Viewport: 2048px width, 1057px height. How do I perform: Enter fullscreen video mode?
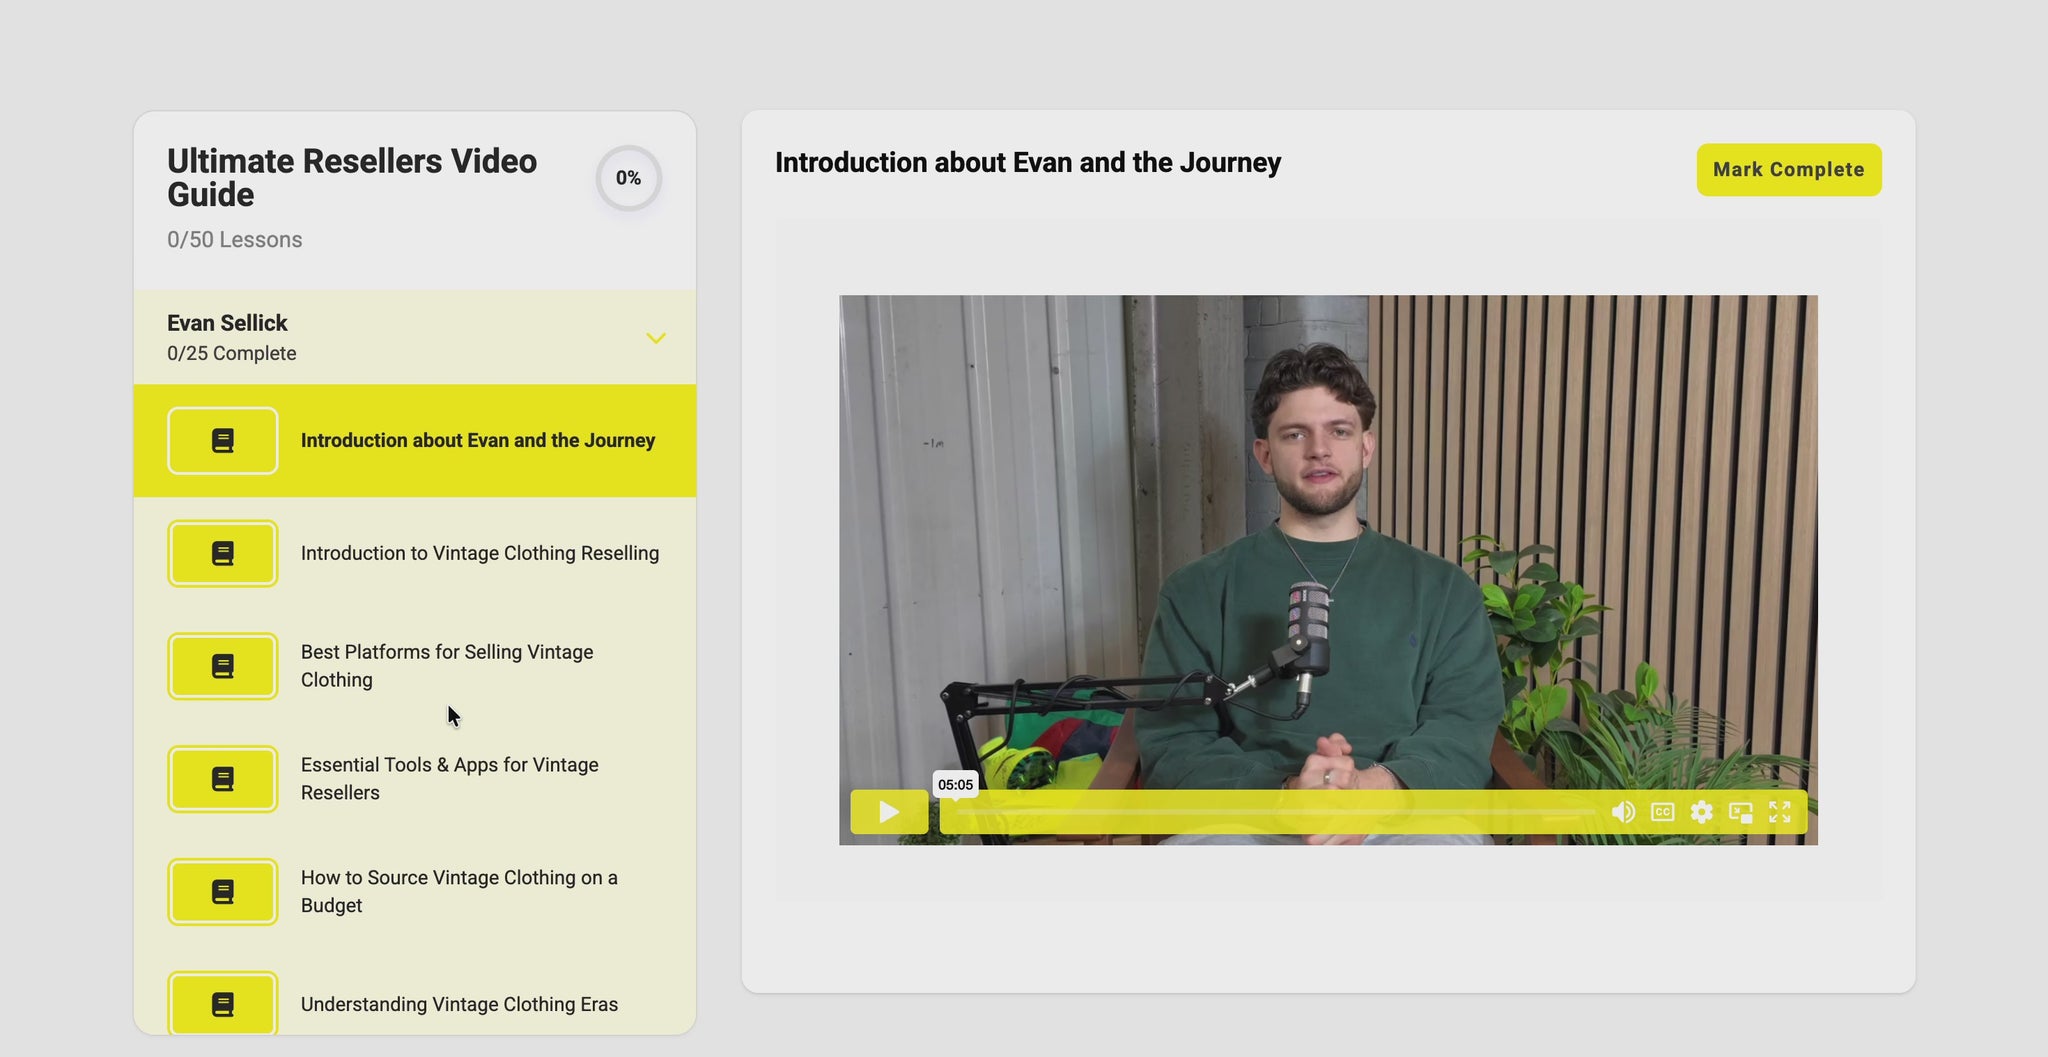coord(1779,812)
